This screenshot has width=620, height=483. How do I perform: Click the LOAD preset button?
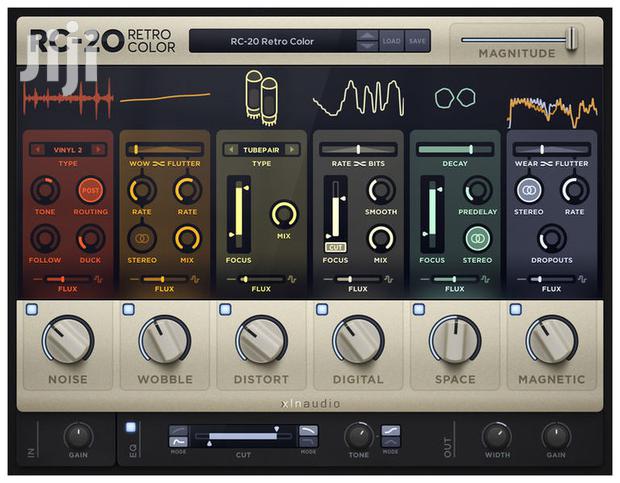(x=391, y=41)
